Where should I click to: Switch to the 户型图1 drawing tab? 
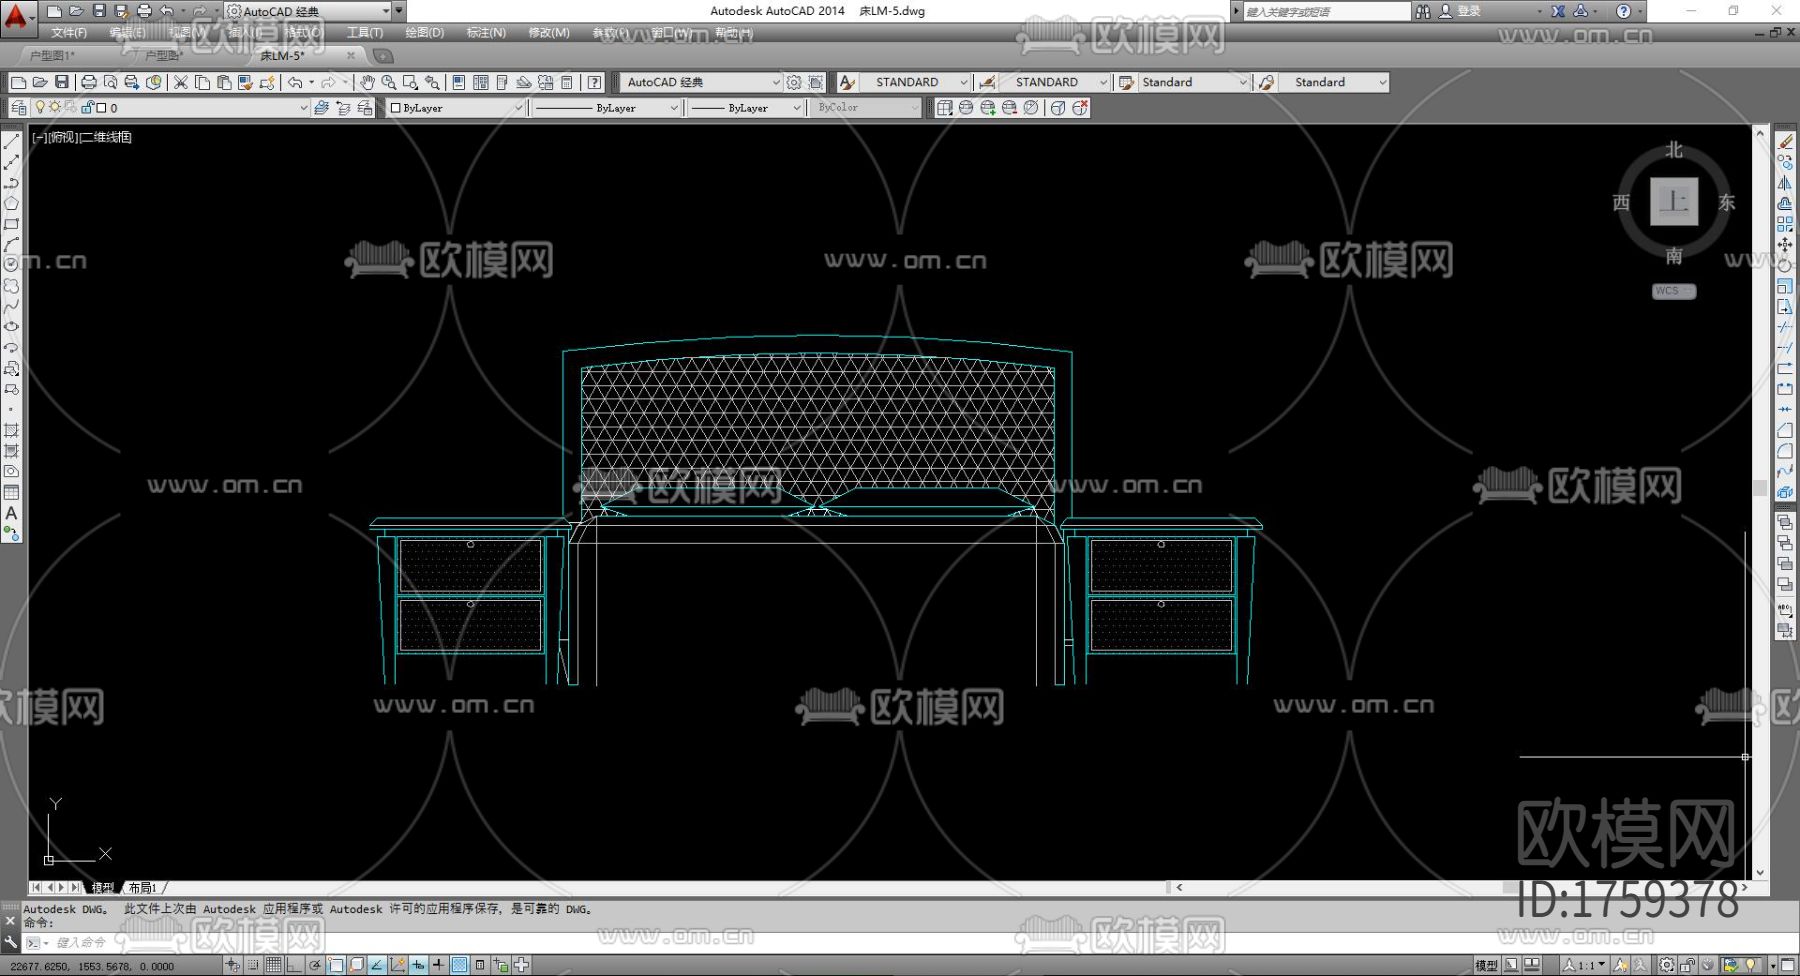pos(52,56)
